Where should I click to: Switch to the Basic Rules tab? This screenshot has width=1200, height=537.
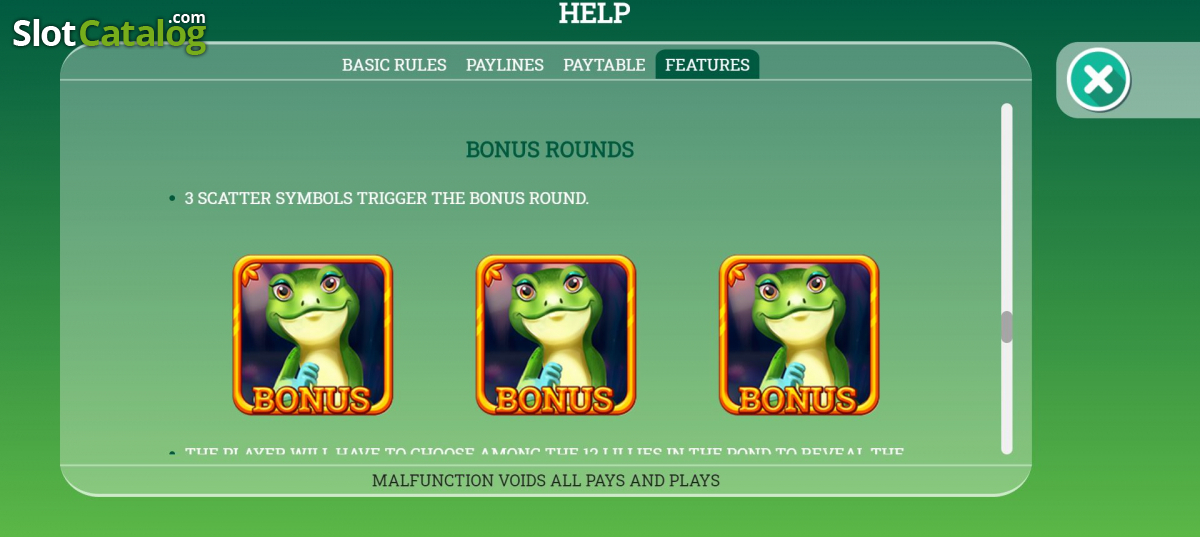point(394,65)
